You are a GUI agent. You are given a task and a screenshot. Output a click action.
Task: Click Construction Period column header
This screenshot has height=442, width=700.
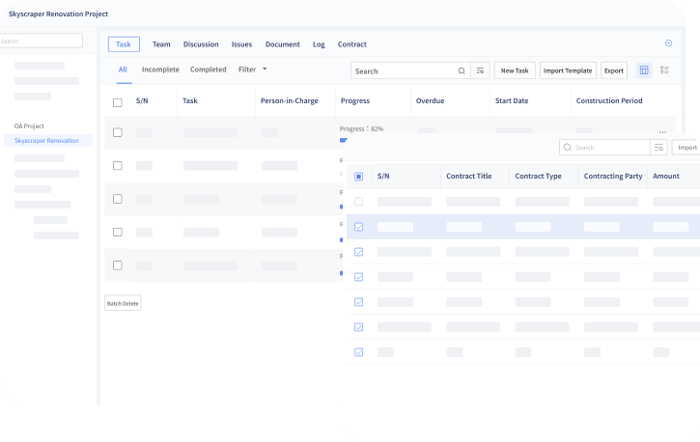tap(609, 100)
